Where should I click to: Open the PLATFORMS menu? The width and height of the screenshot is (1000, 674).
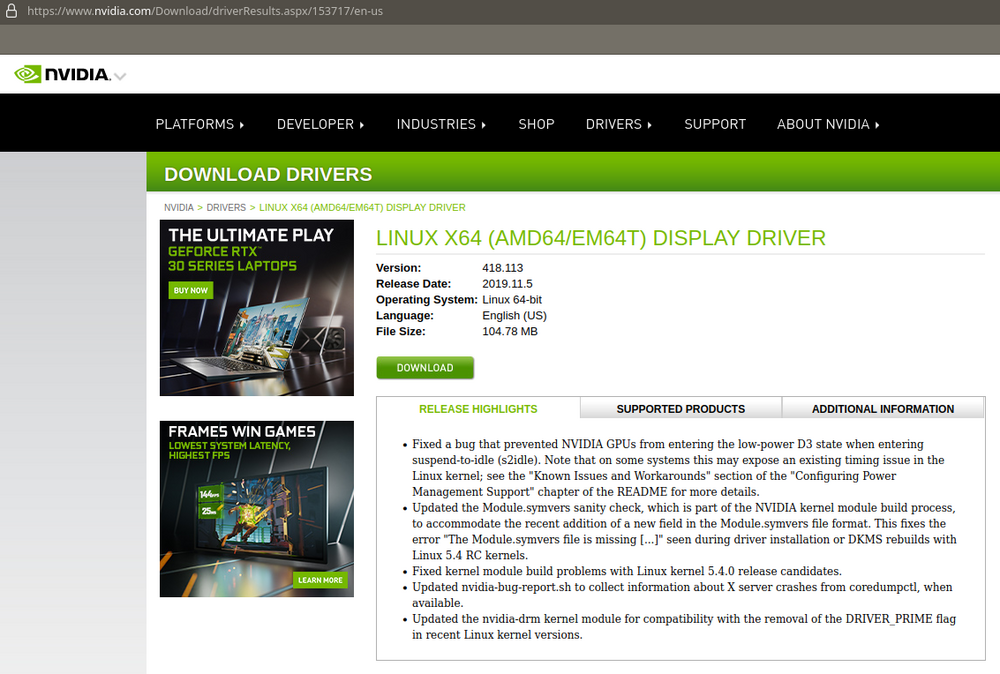coord(200,124)
